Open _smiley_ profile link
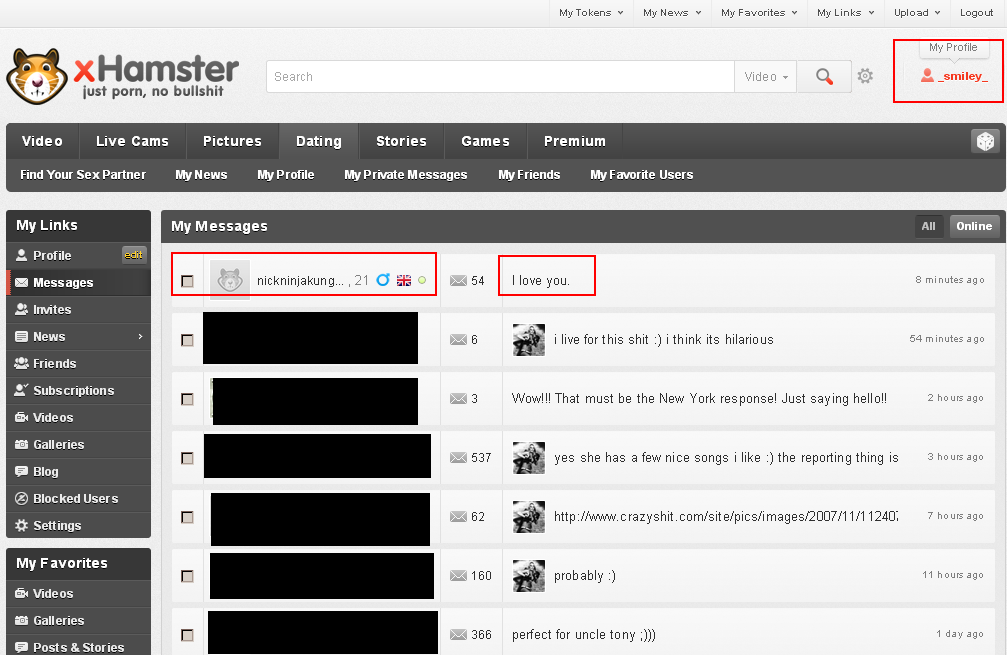 coord(954,76)
